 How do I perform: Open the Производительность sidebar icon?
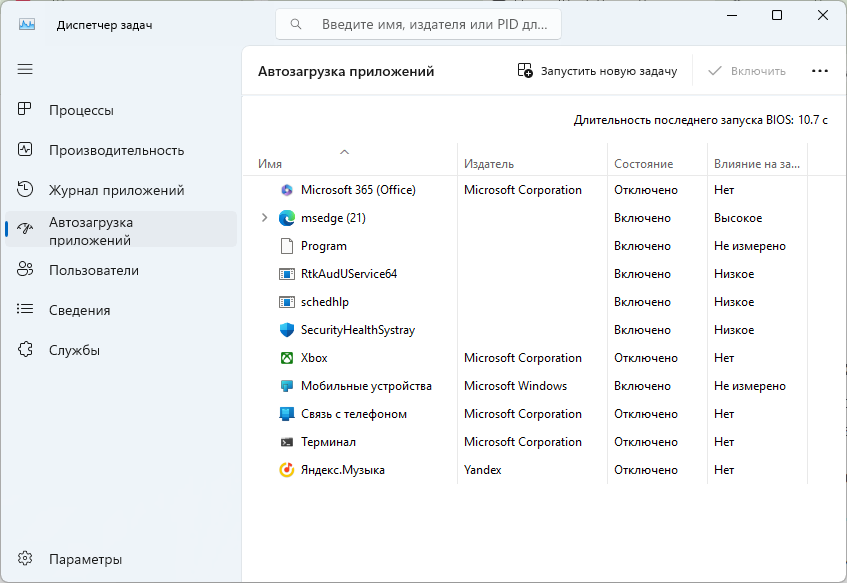tap(26, 150)
